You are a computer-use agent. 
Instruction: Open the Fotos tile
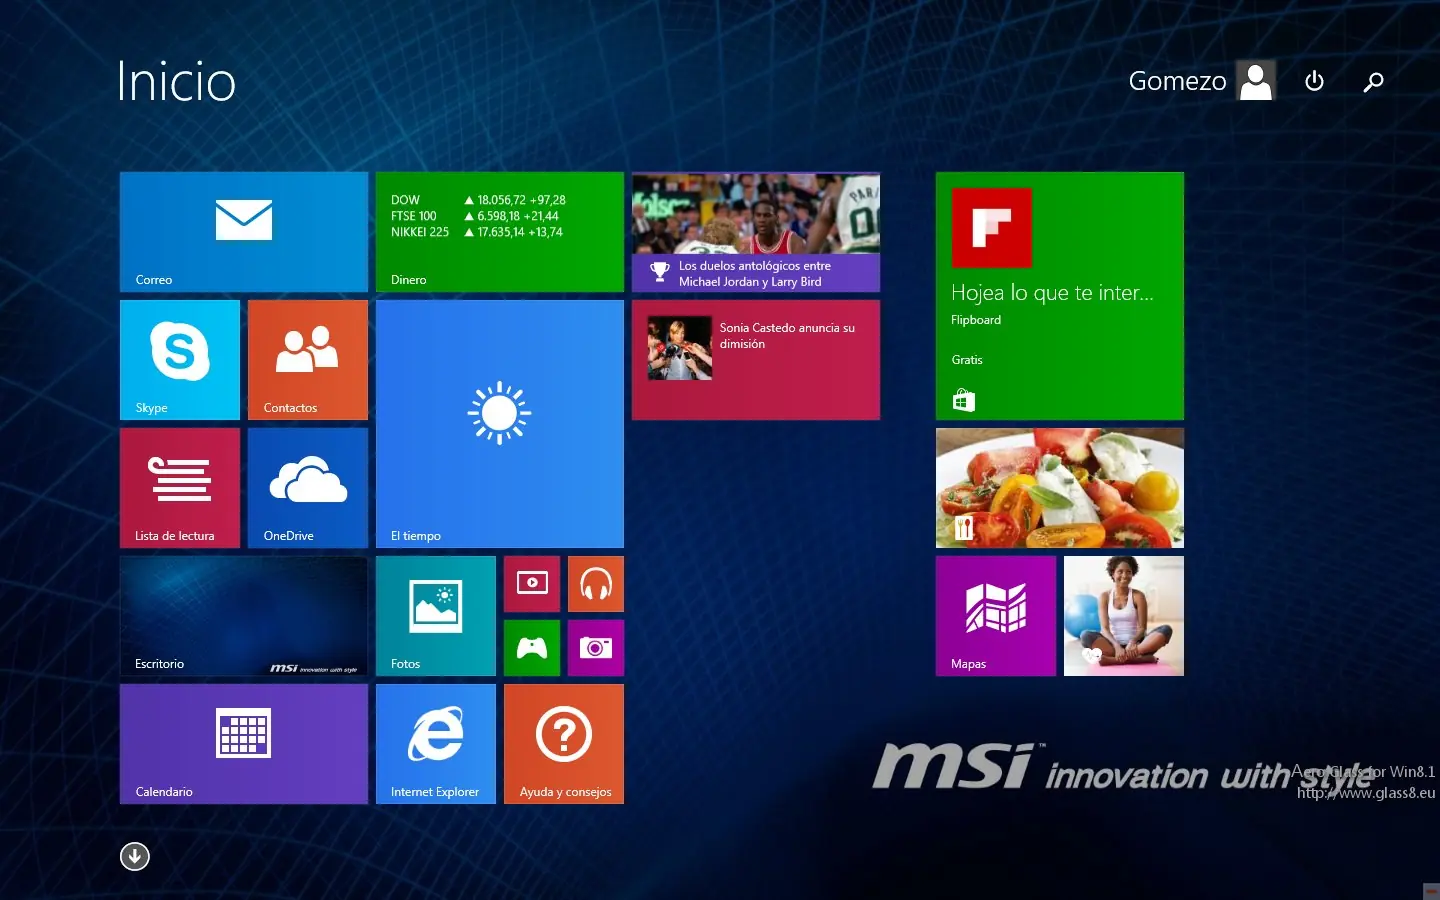click(436, 616)
